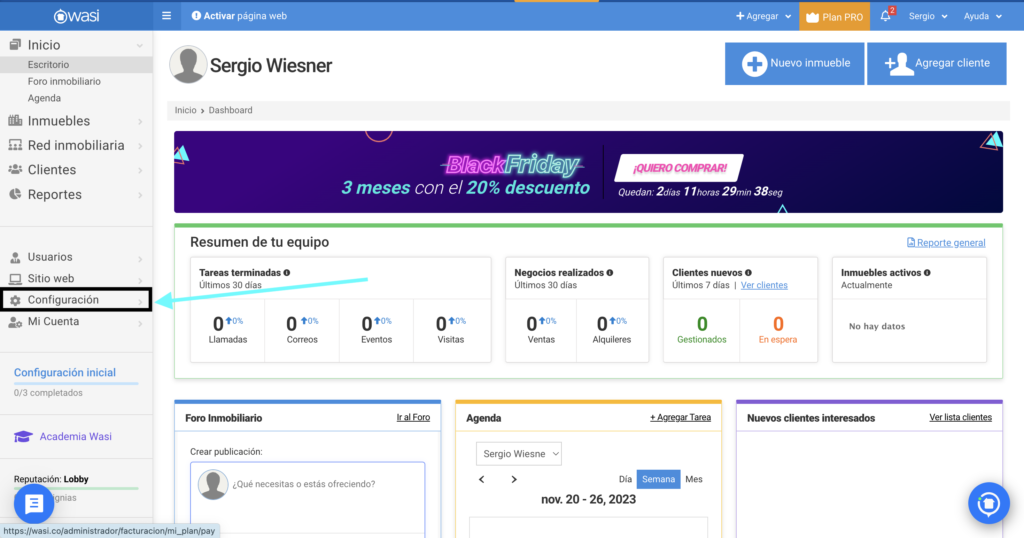
Task: Click the Inicio breadcrumb link
Action: 185,110
